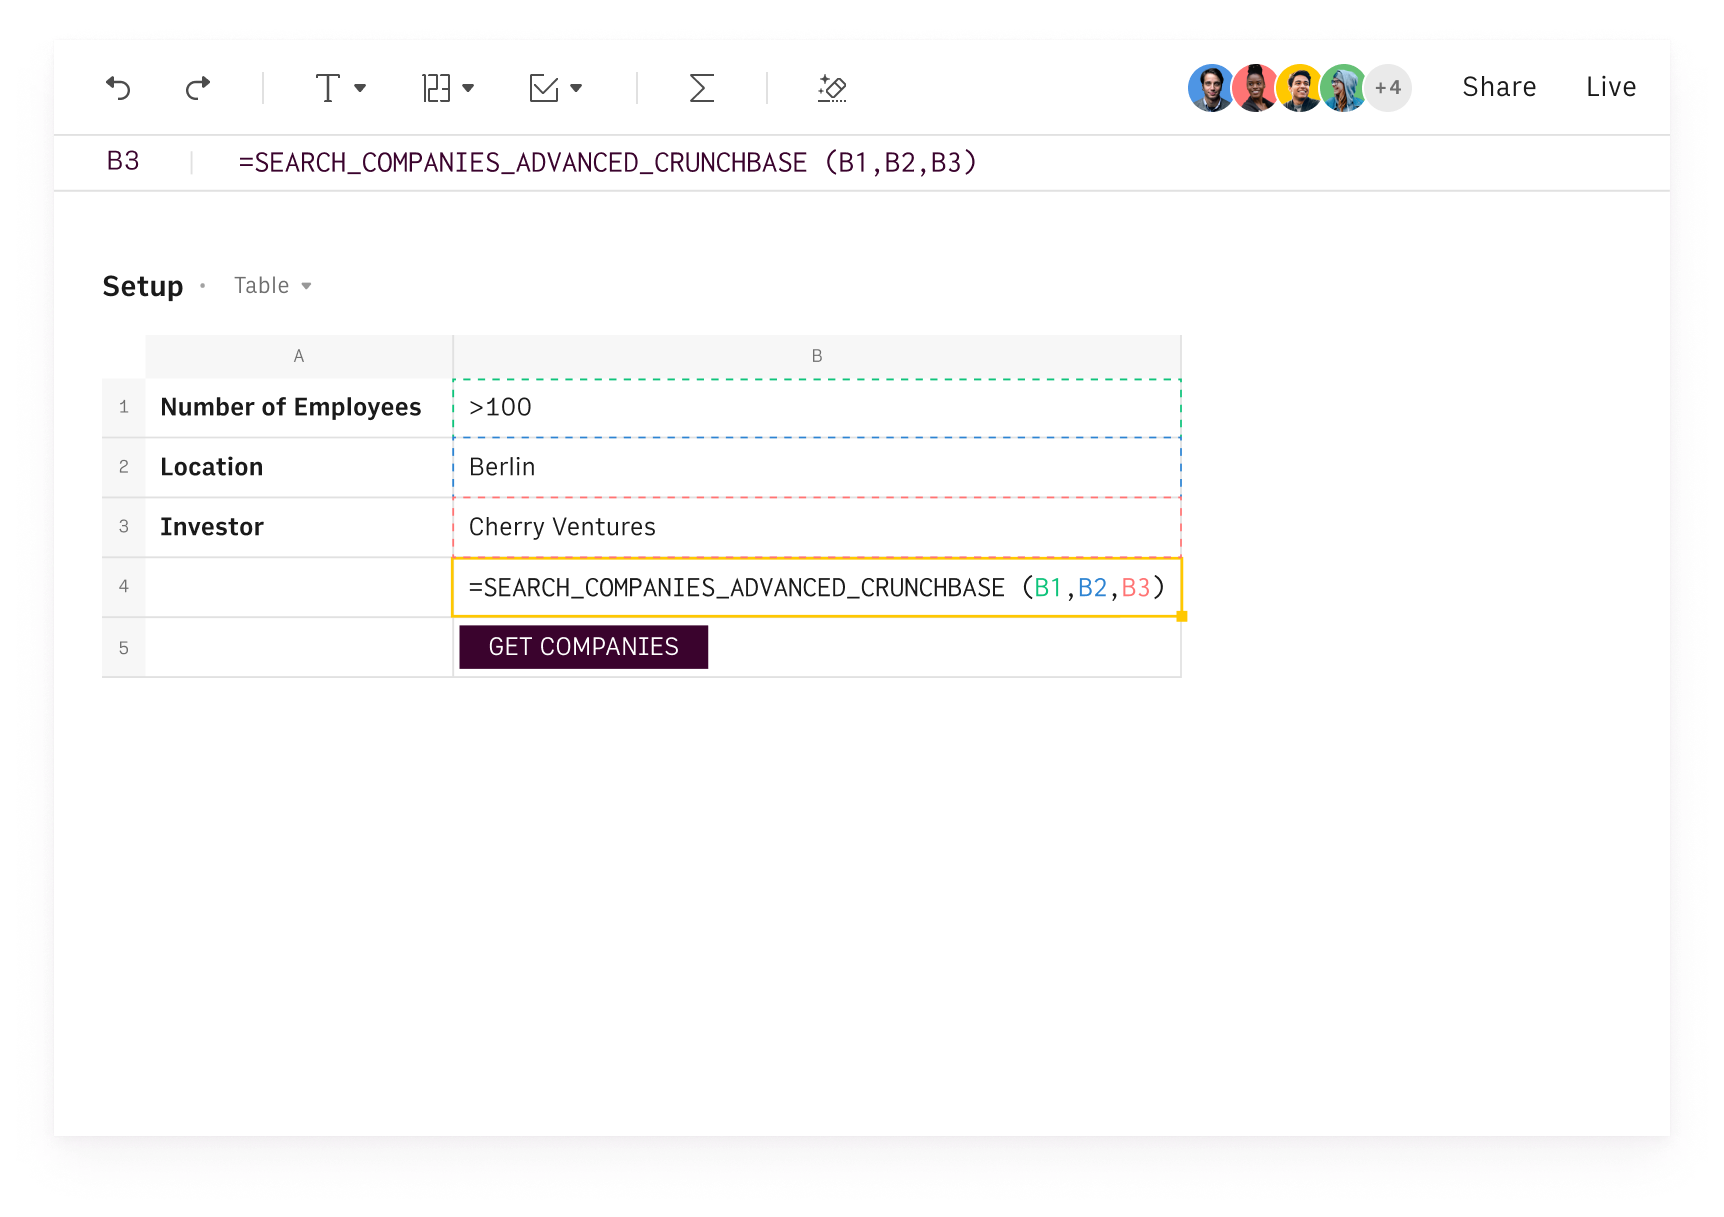Click the sigma formula icon

click(702, 88)
